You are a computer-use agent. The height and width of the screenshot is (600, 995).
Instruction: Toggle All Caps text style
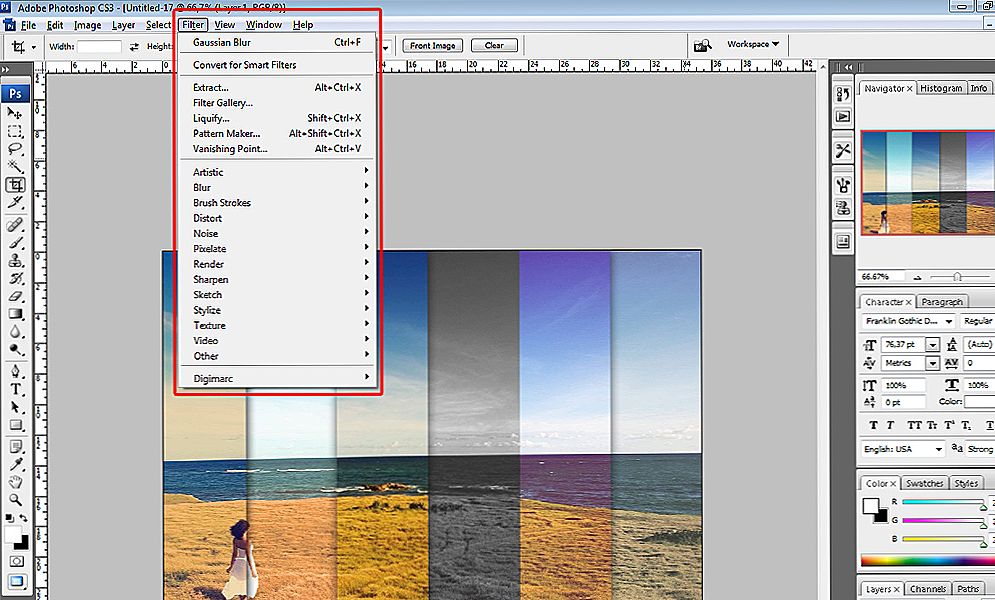(914, 425)
